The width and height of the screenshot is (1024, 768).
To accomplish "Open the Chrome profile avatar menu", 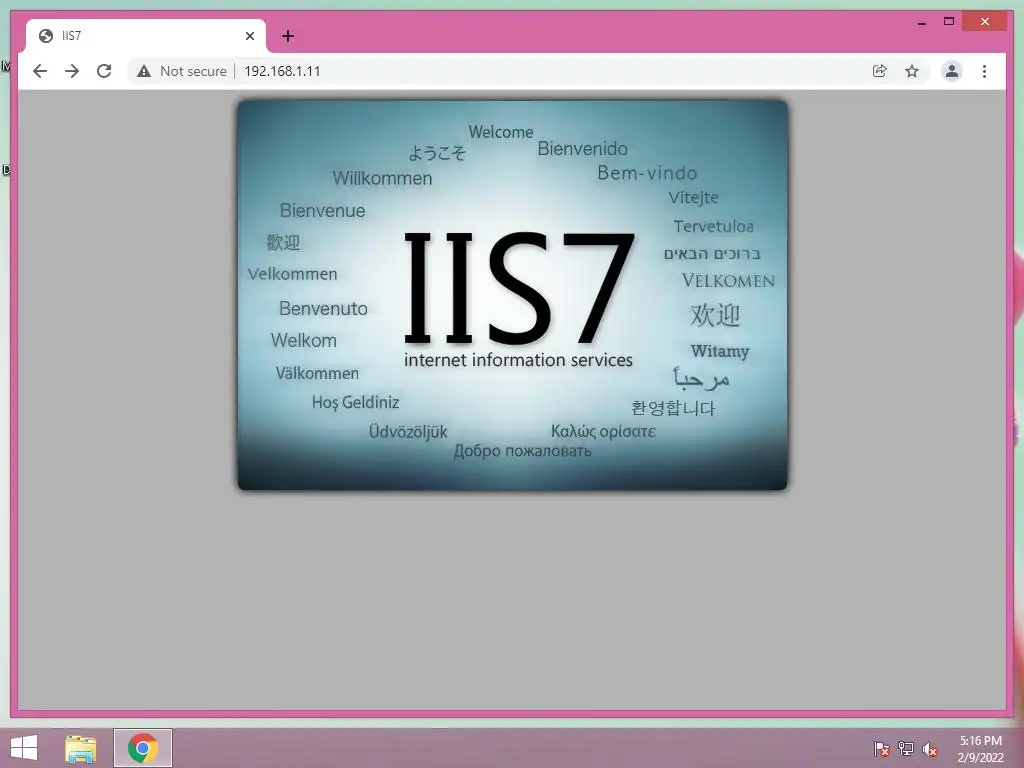I will click(952, 71).
